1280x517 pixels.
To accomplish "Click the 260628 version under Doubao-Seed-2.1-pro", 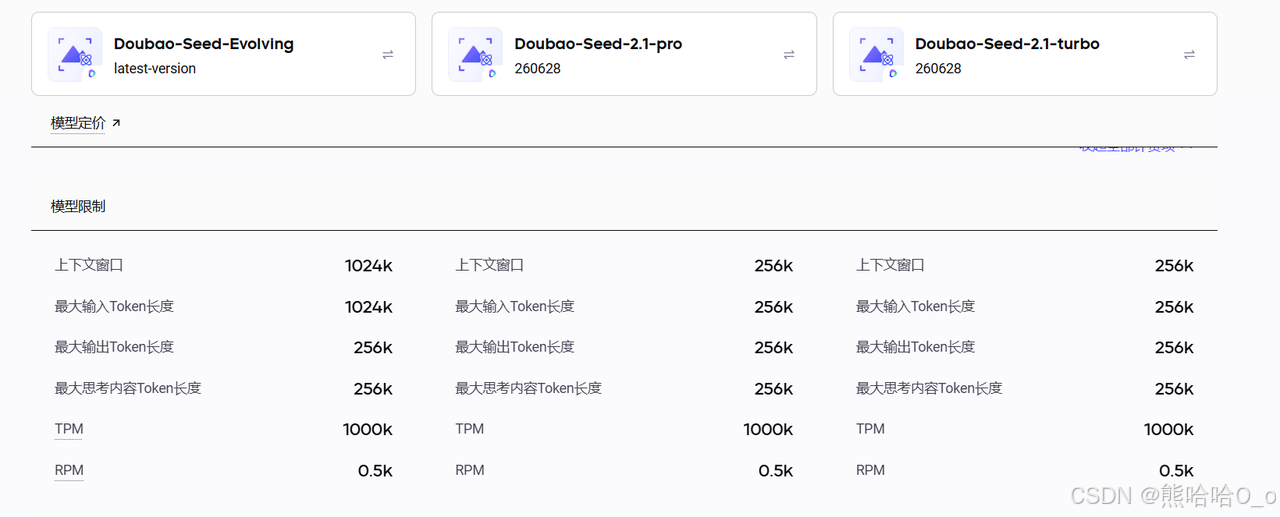I will 538,69.
